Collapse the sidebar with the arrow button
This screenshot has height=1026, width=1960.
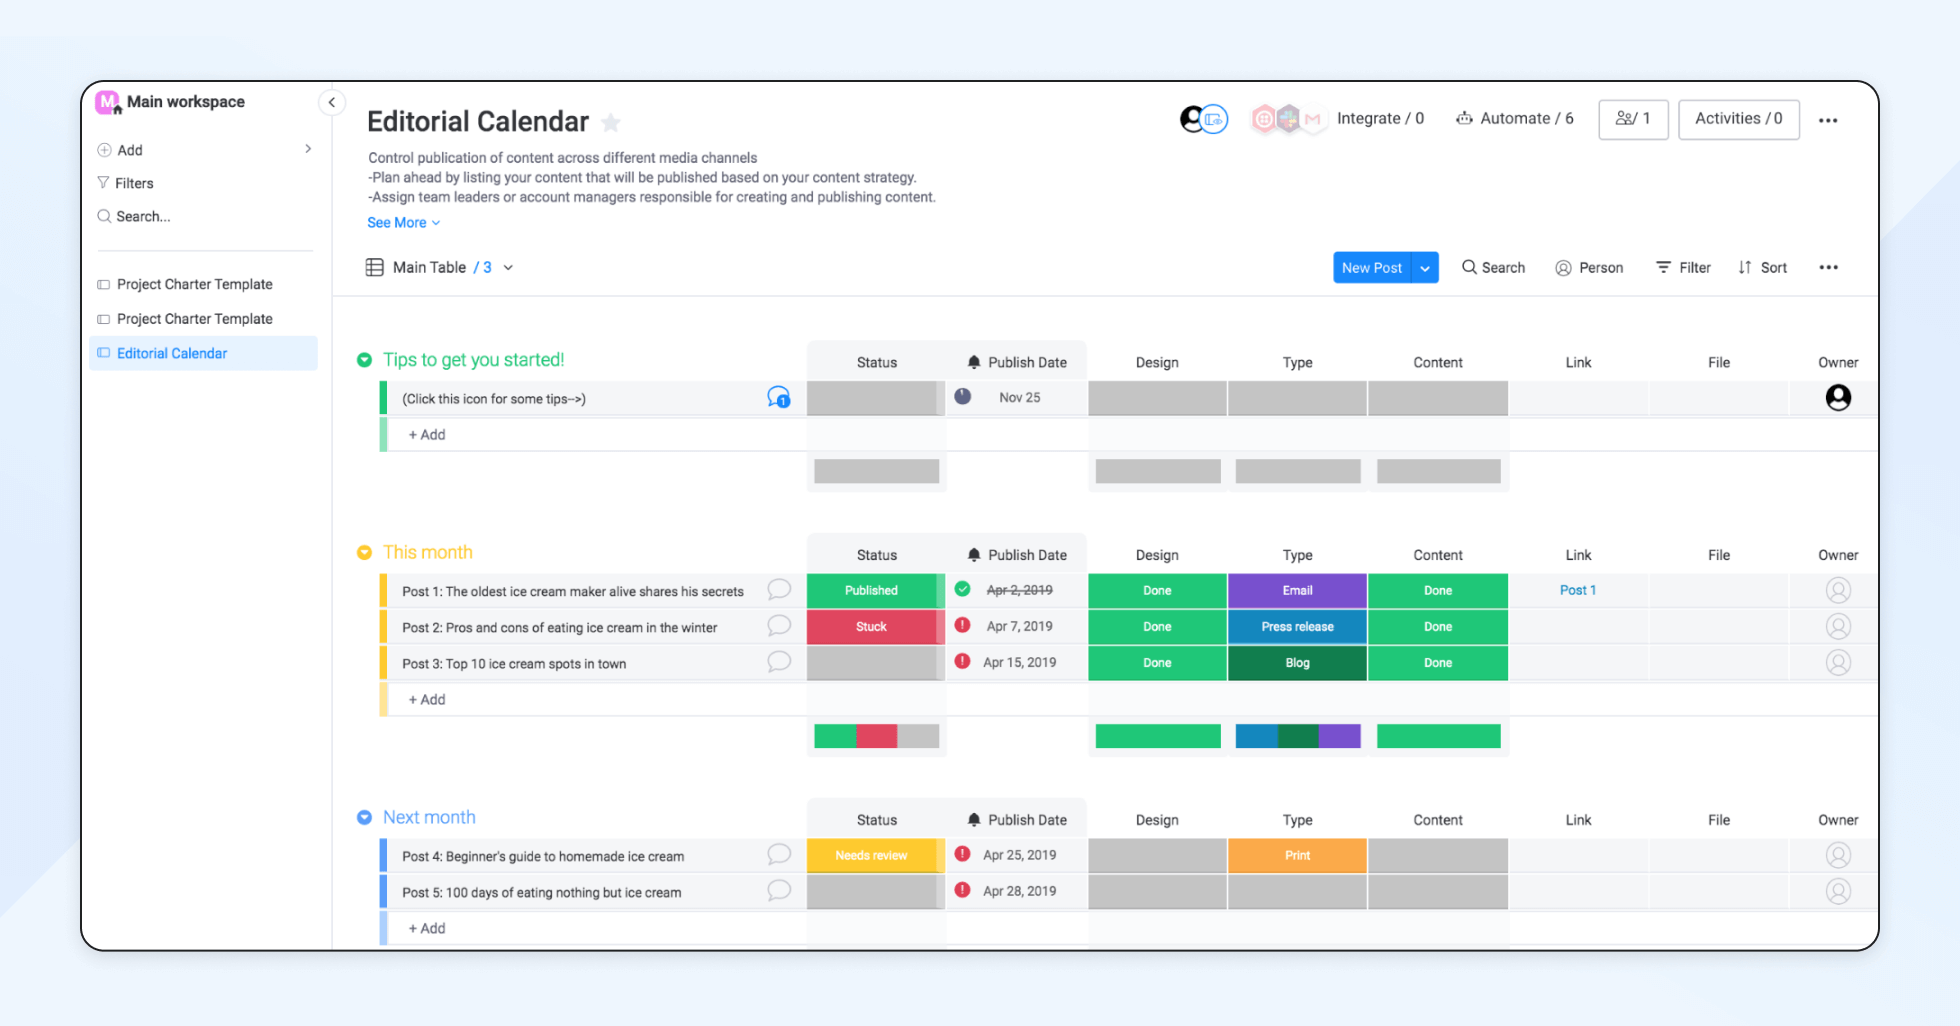(331, 102)
